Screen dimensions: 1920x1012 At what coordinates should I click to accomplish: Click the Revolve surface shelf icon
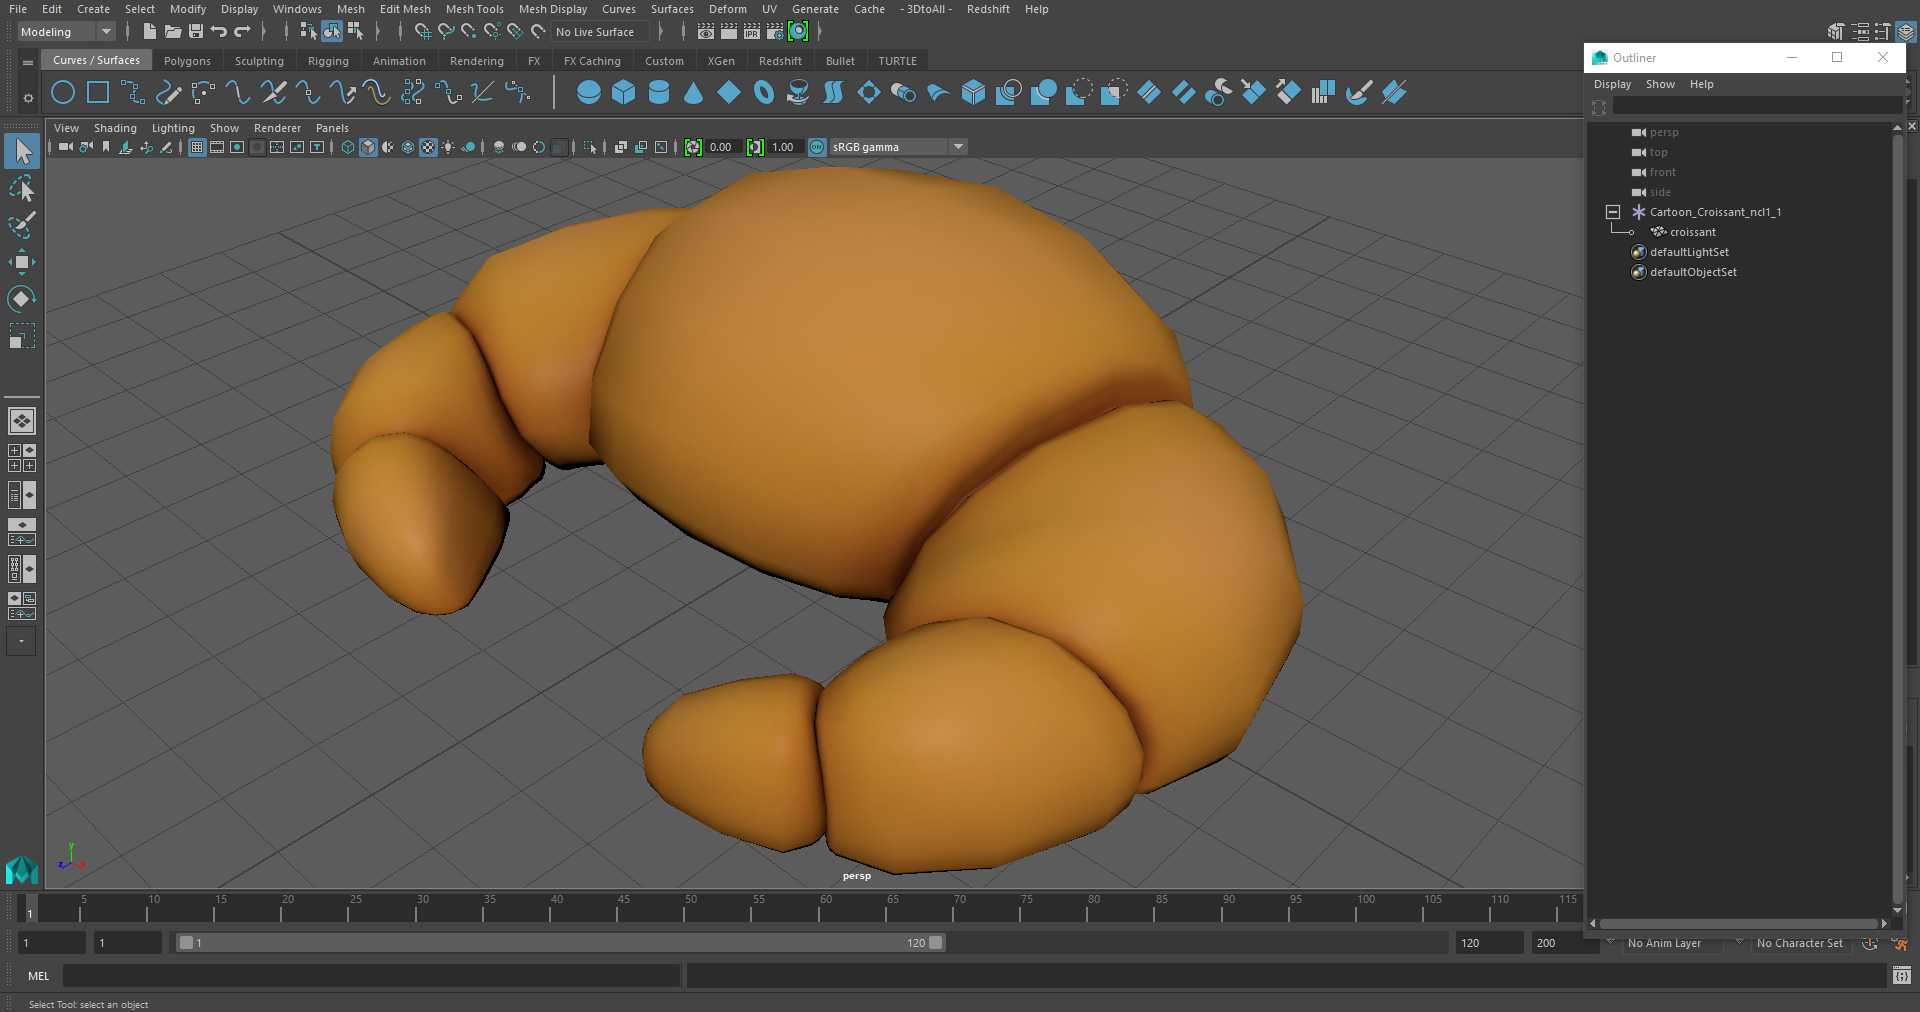799,93
